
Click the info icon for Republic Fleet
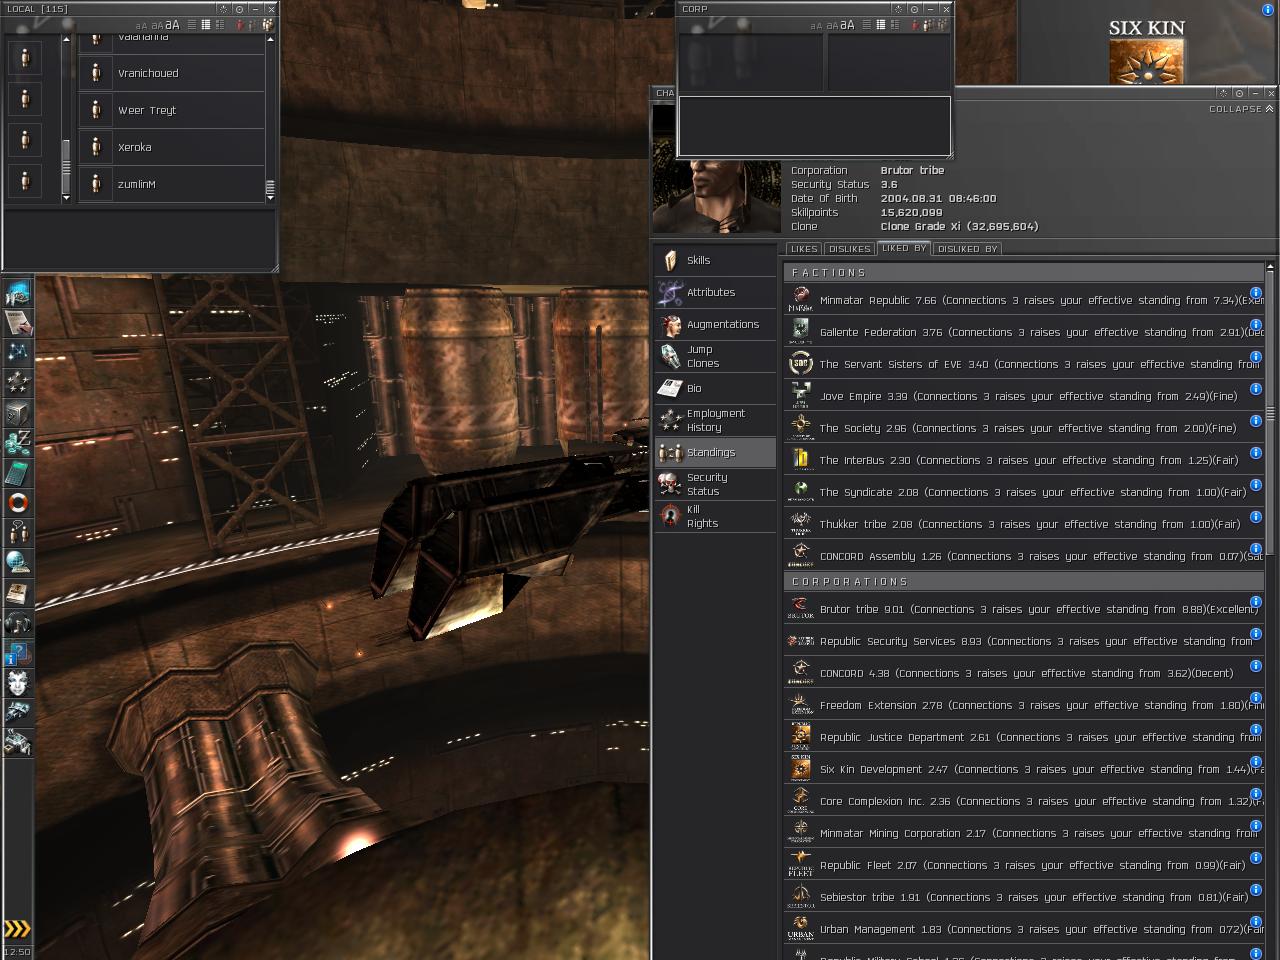[x=1256, y=858]
